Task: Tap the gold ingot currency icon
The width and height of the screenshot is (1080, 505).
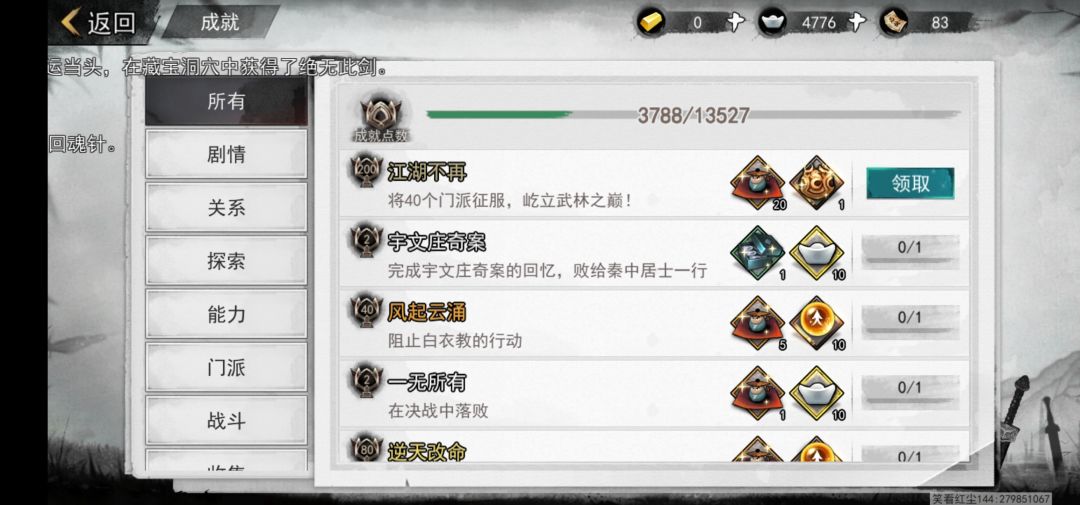Action: pyautogui.click(x=650, y=22)
